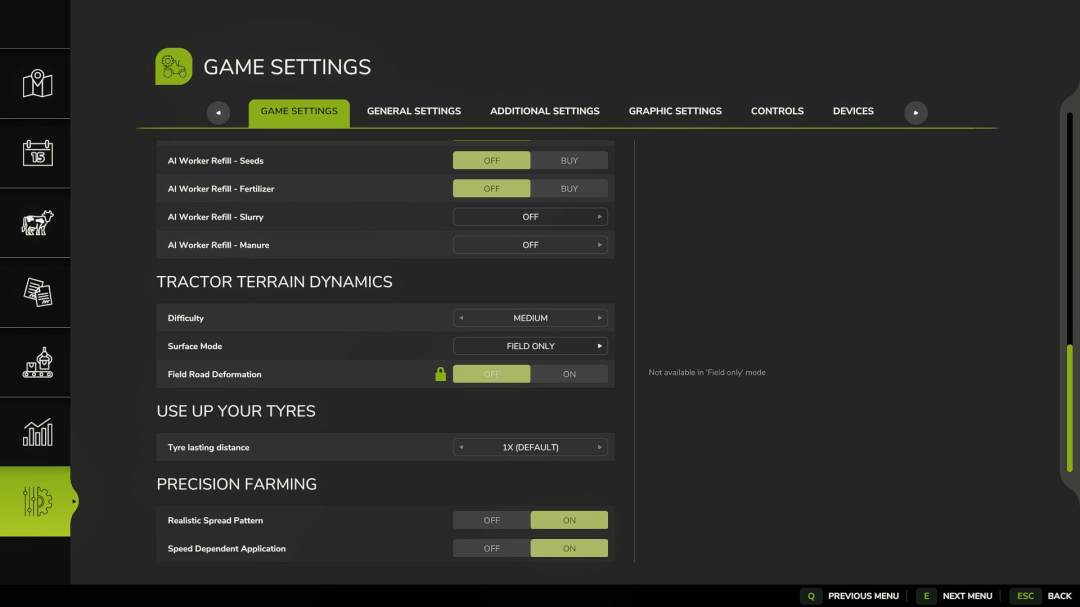Advance AI Worker Refill Manure option right arrow
This screenshot has height=607, width=1080.
[599, 245]
